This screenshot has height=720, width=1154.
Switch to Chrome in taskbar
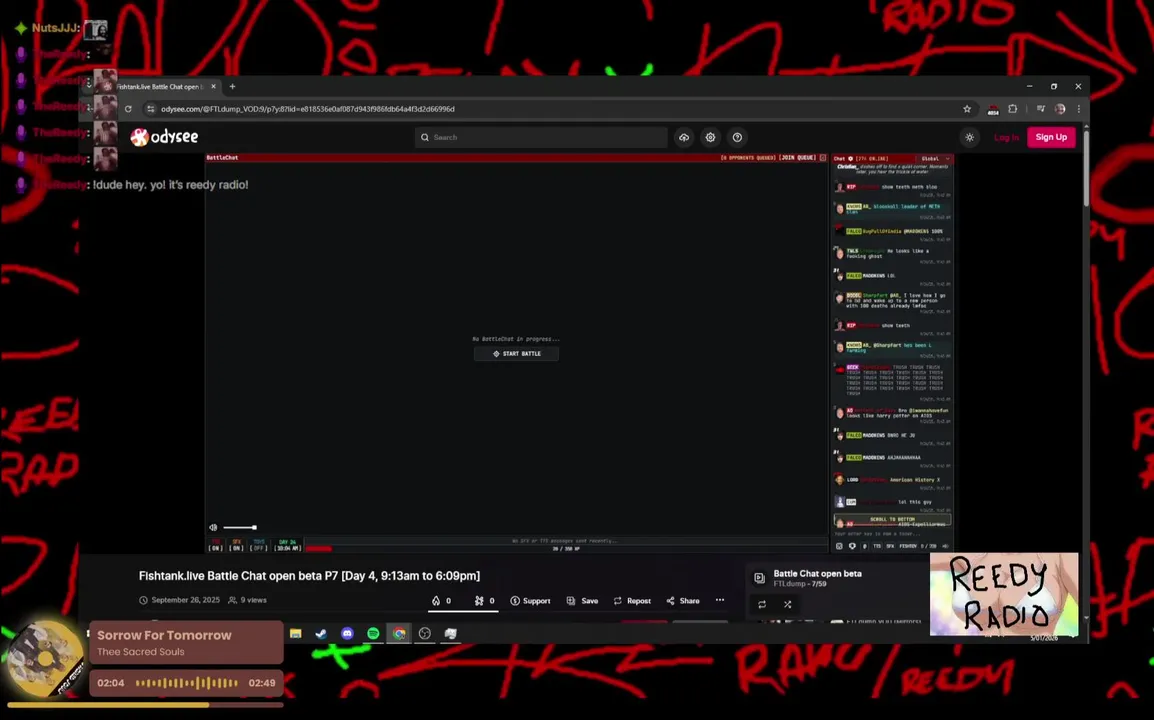click(399, 633)
